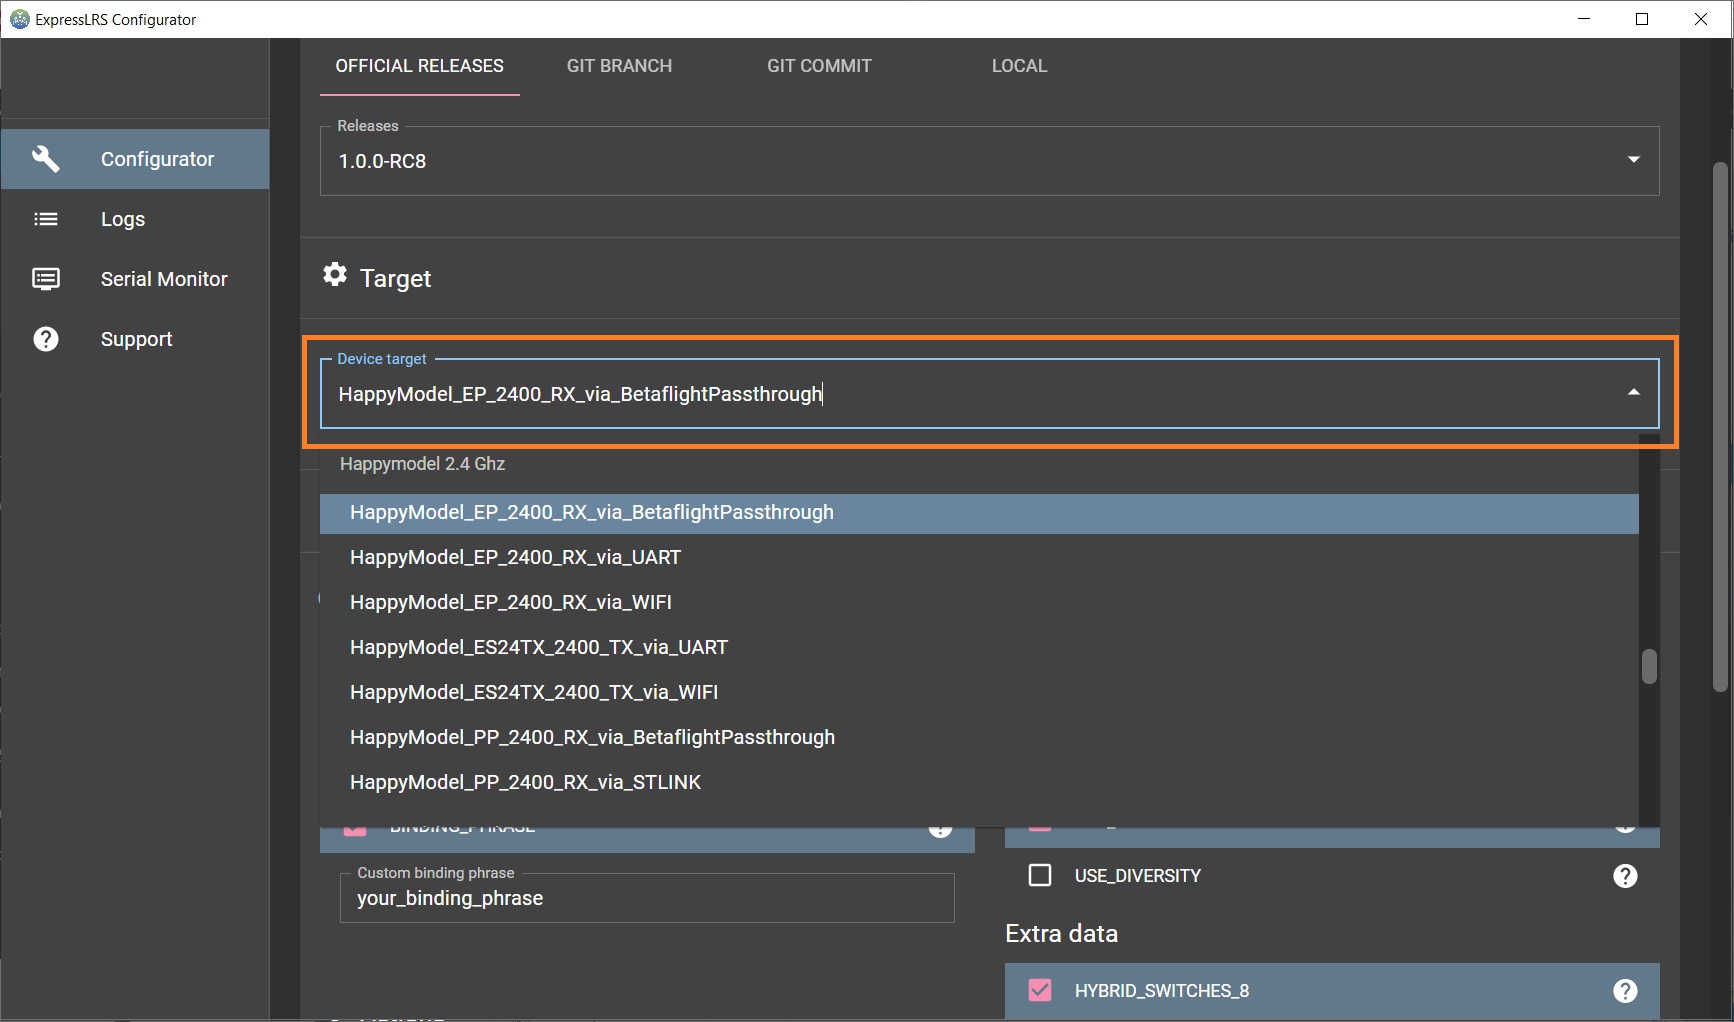The width and height of the screenshot is (1734, 1022).
Task: Click the ExpressLRS Configurator app icon
Action: (19, 19)
